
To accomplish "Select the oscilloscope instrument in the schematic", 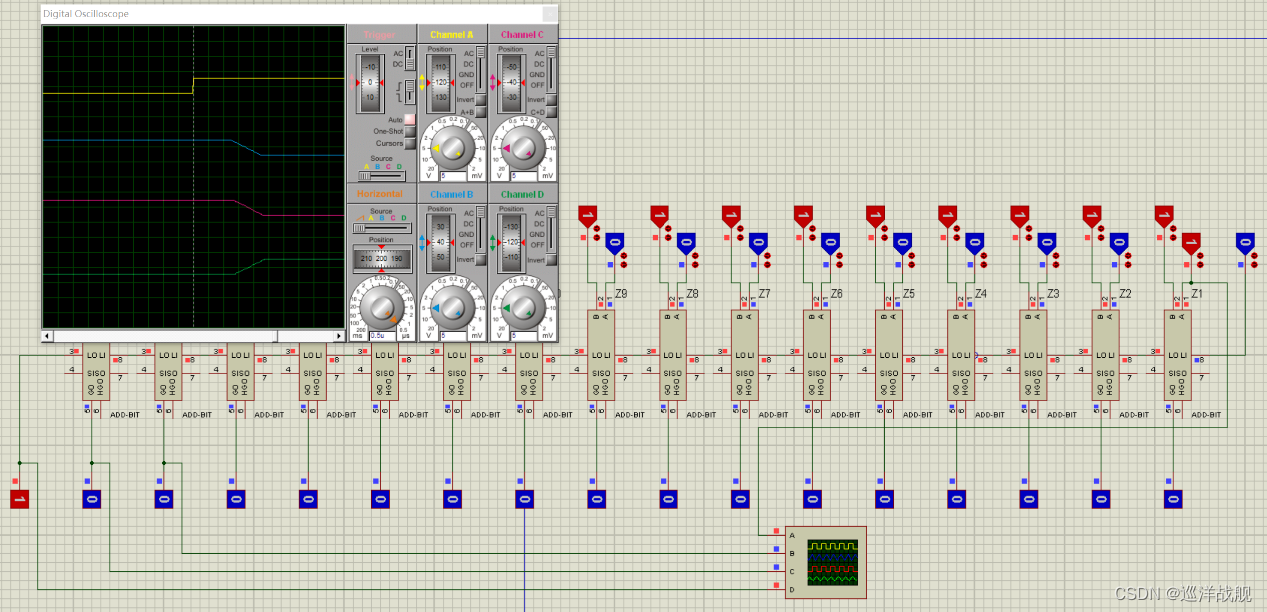I will (825, 562).
